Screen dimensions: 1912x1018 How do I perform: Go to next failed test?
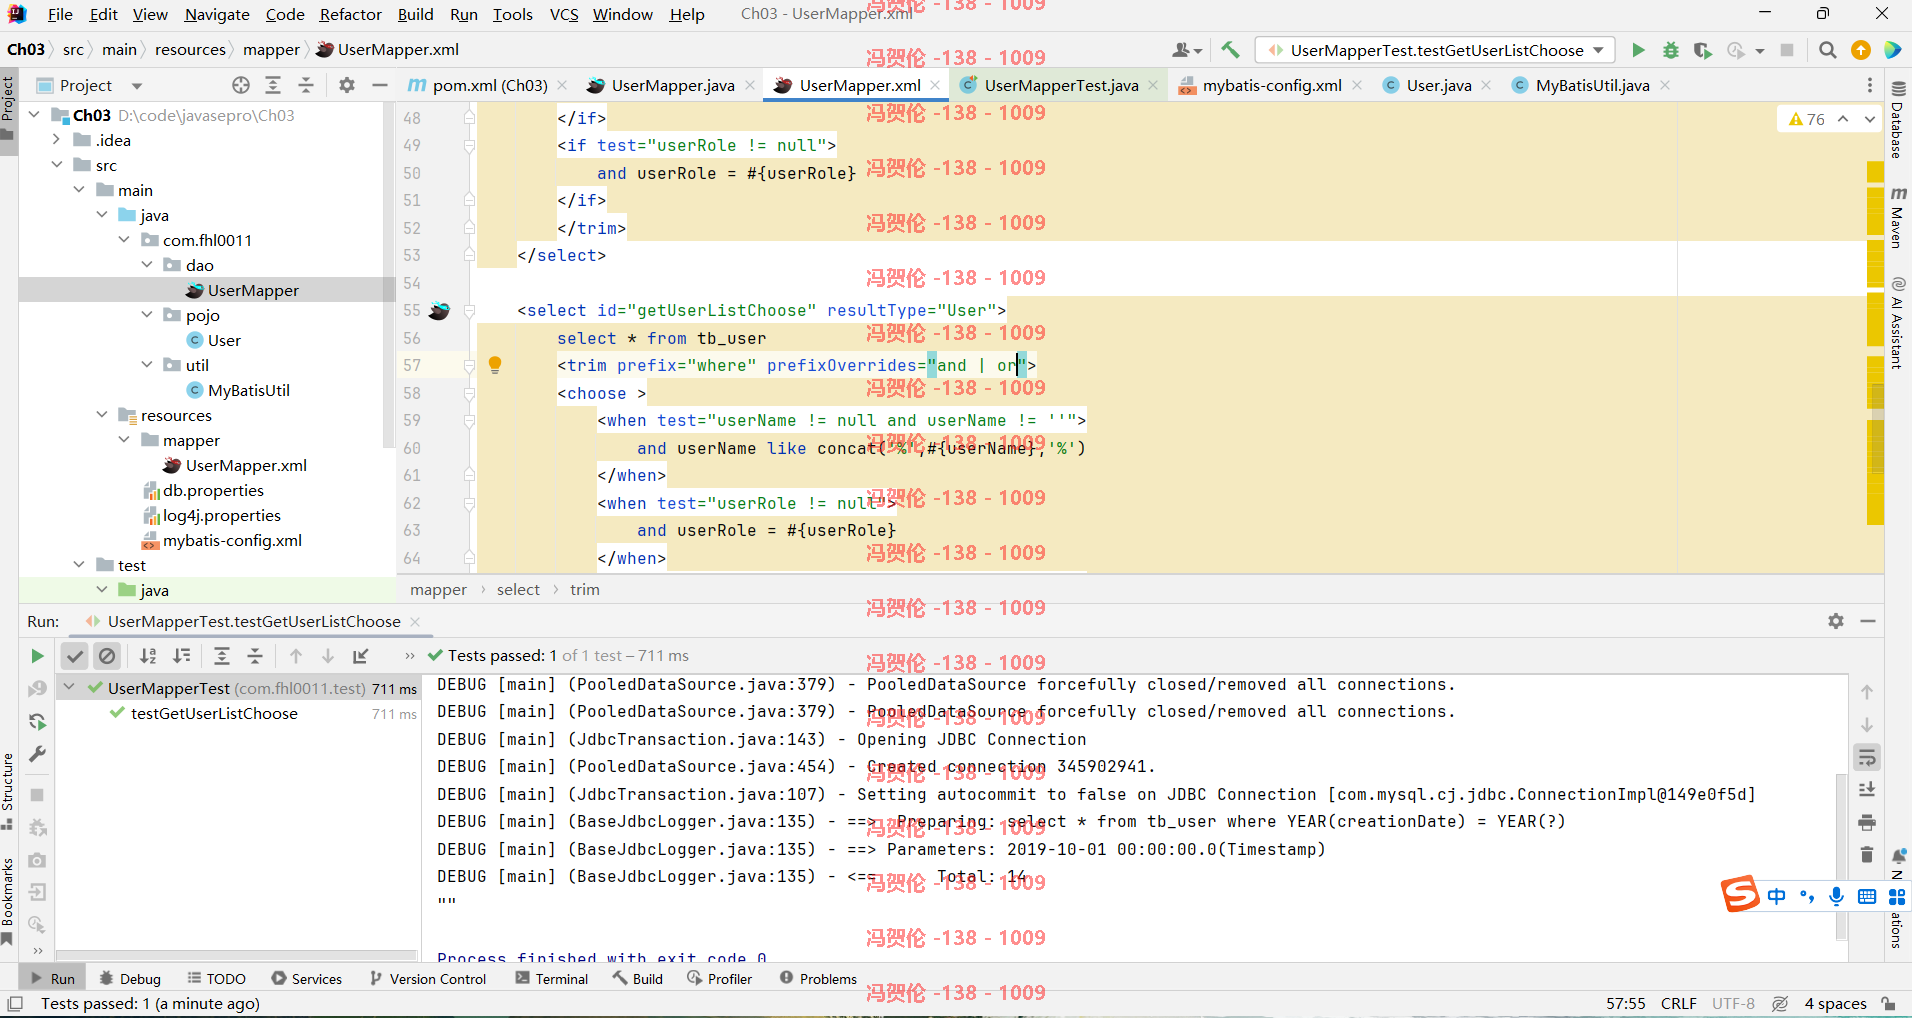click(x=328, y=656)
